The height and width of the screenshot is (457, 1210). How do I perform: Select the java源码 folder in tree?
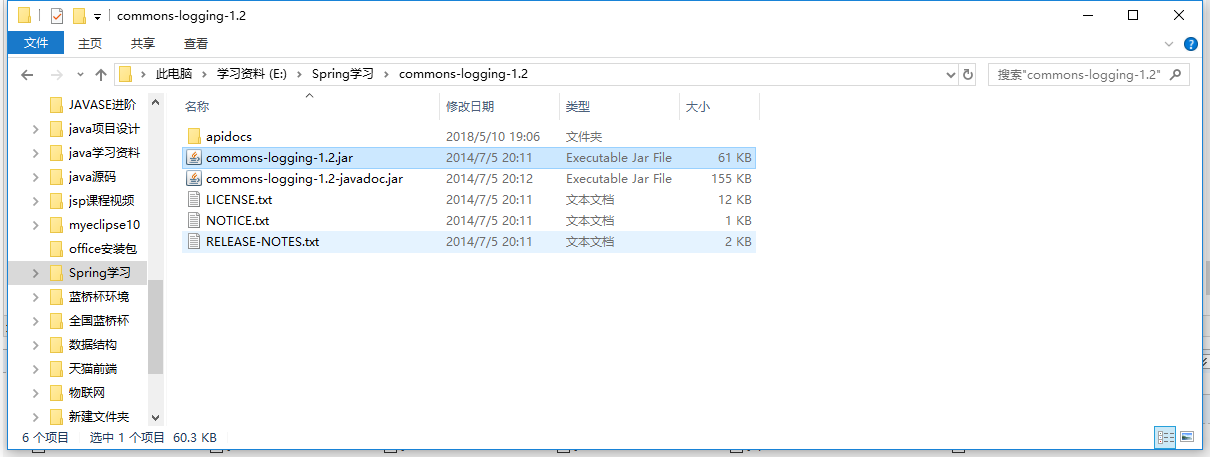(92, 177)
